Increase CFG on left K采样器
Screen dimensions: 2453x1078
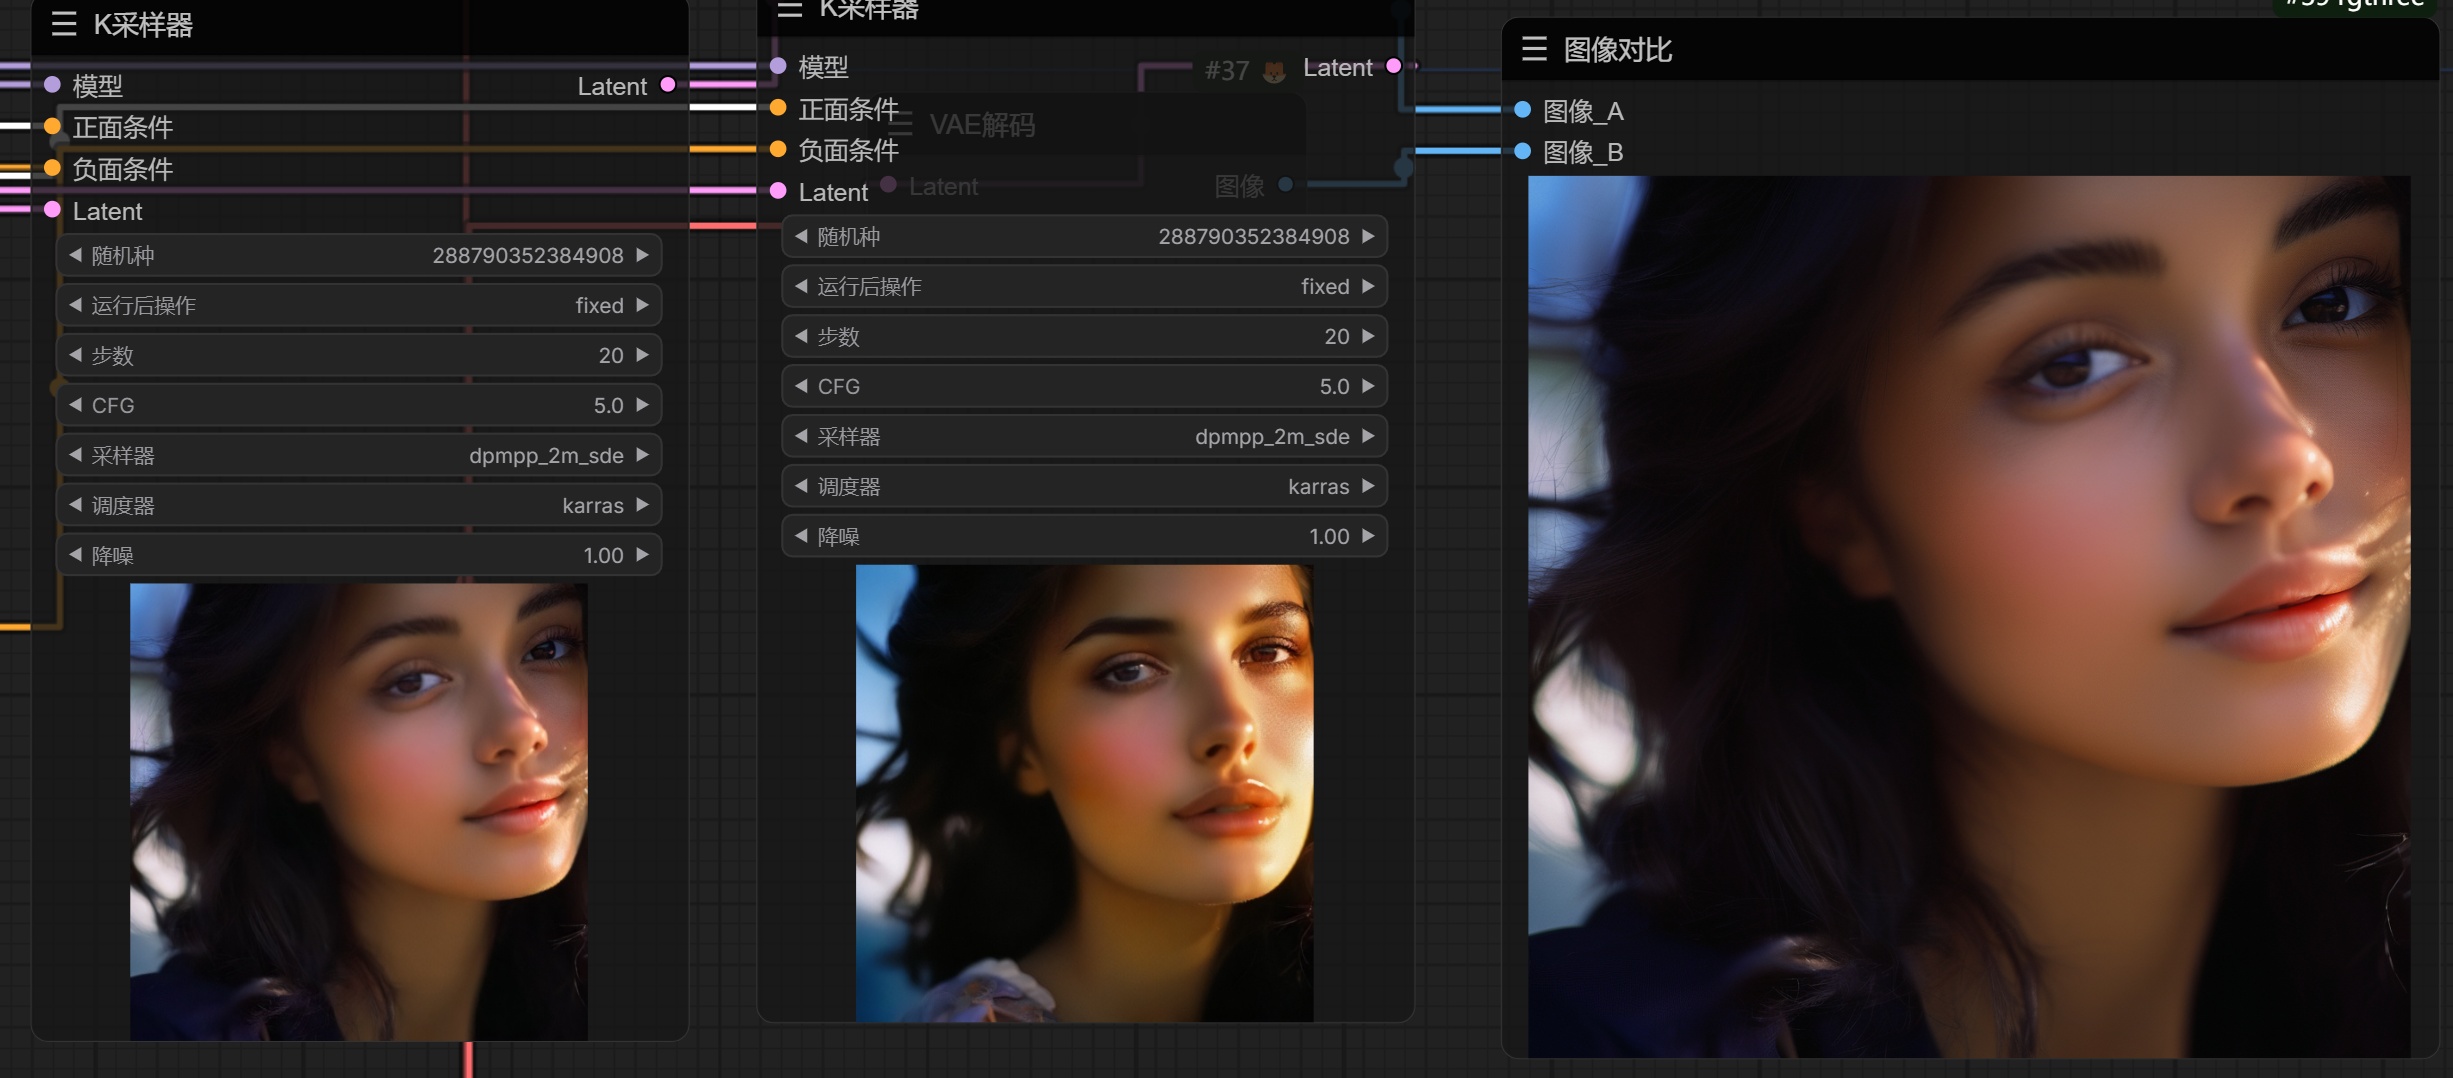click(643, 405)
